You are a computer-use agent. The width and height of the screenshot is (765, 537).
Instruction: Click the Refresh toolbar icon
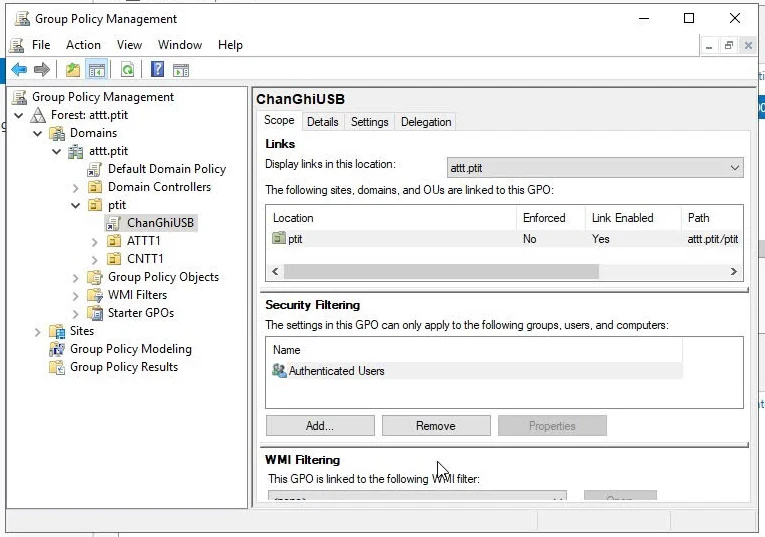click(127, 70)
